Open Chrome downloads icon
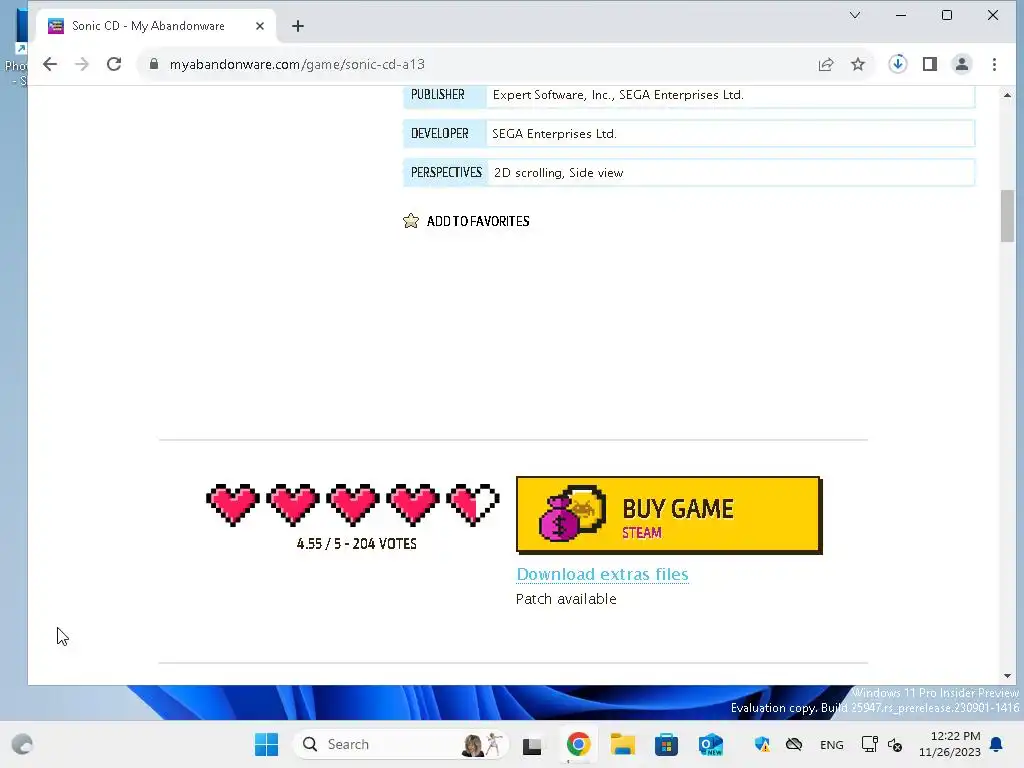This screenshot has height=768, width=1024. tap(898, 64)
